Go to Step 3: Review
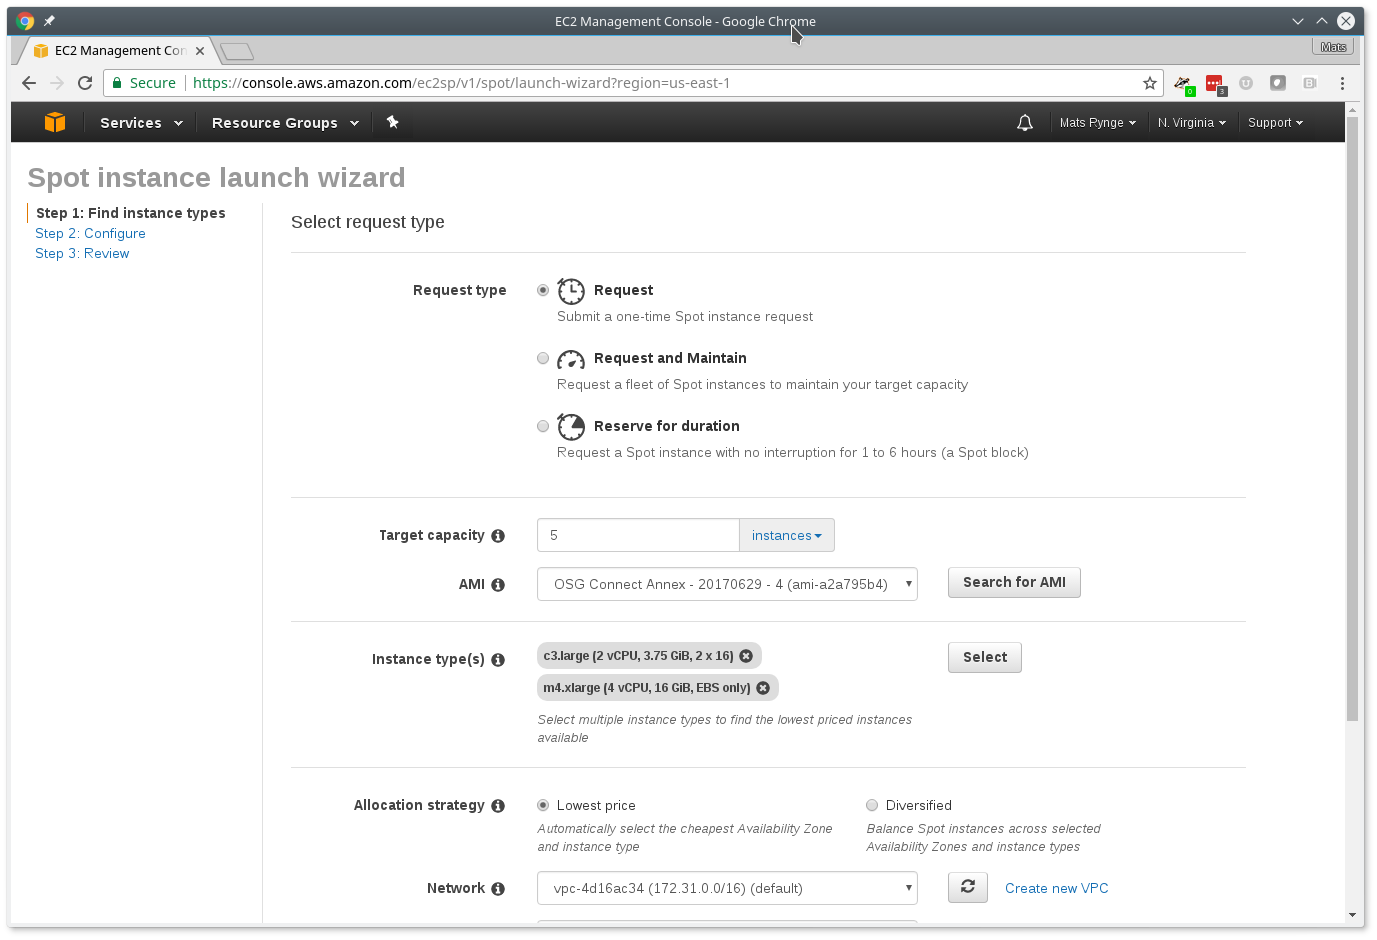1377x940 pixels. (x=82, y=253)
